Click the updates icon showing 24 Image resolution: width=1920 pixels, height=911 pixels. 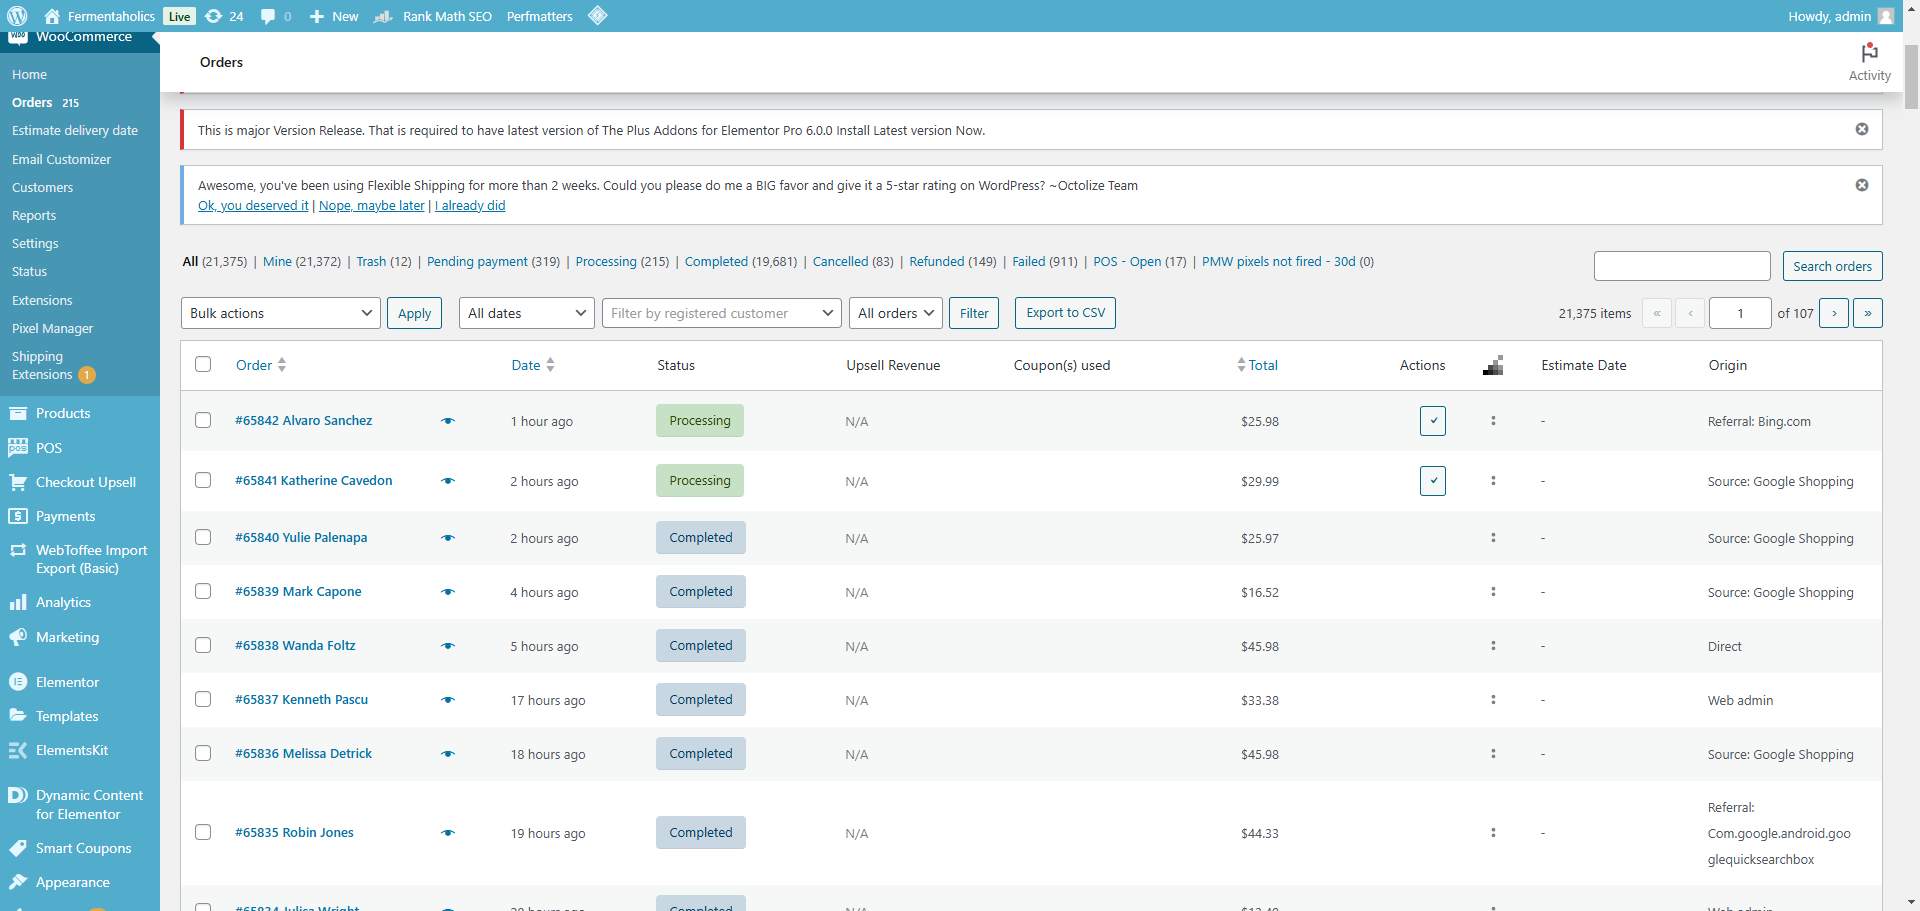pyautogui.click(x=224, y=16)
